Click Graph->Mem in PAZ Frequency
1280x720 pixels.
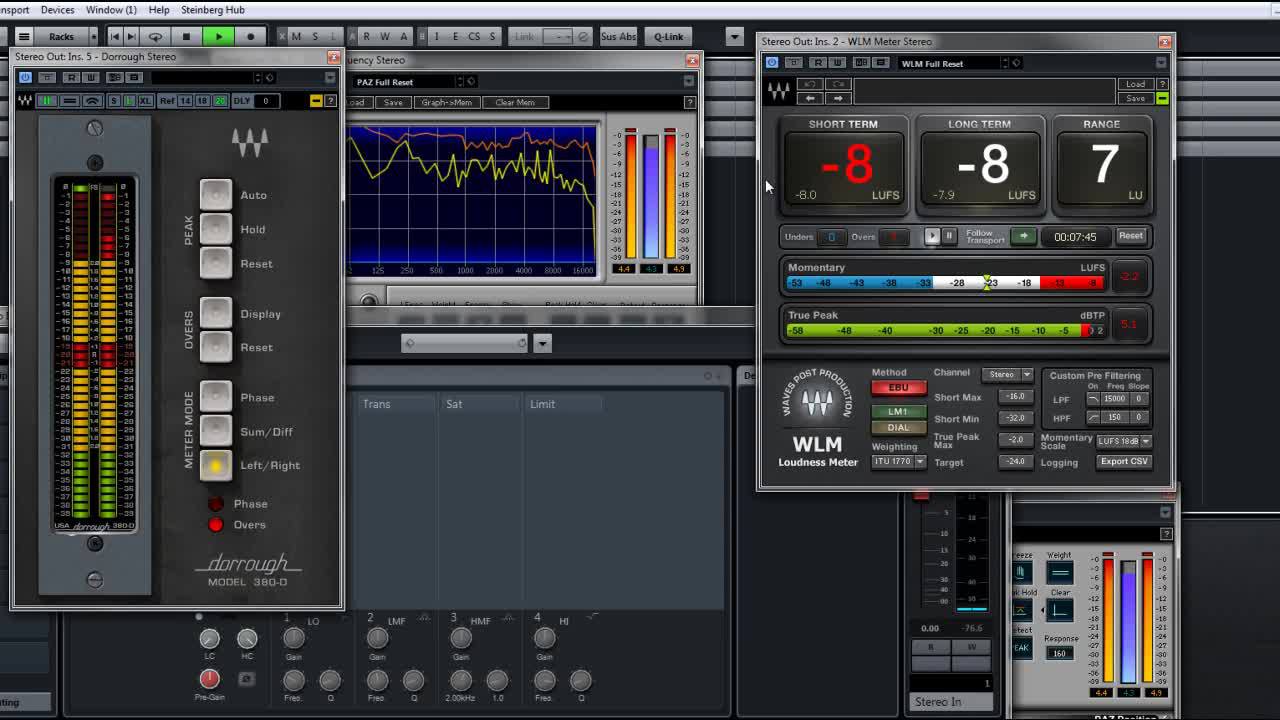446,102
